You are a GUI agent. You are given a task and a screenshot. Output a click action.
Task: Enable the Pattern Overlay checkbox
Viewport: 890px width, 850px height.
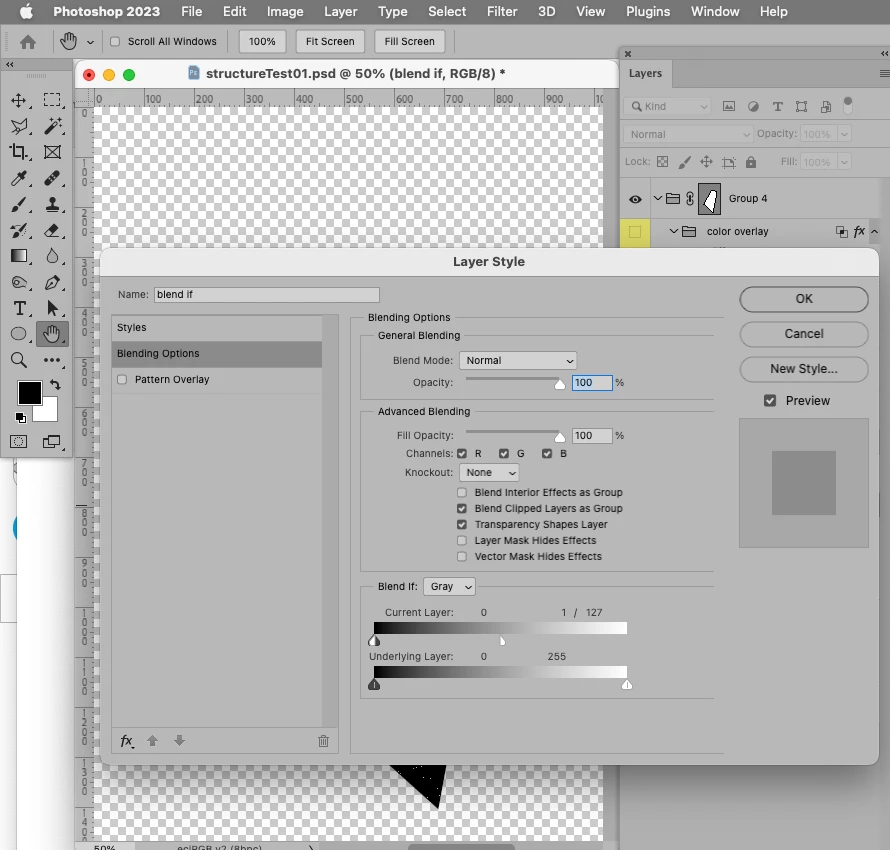pyautogui.click(x=122, y=379)
